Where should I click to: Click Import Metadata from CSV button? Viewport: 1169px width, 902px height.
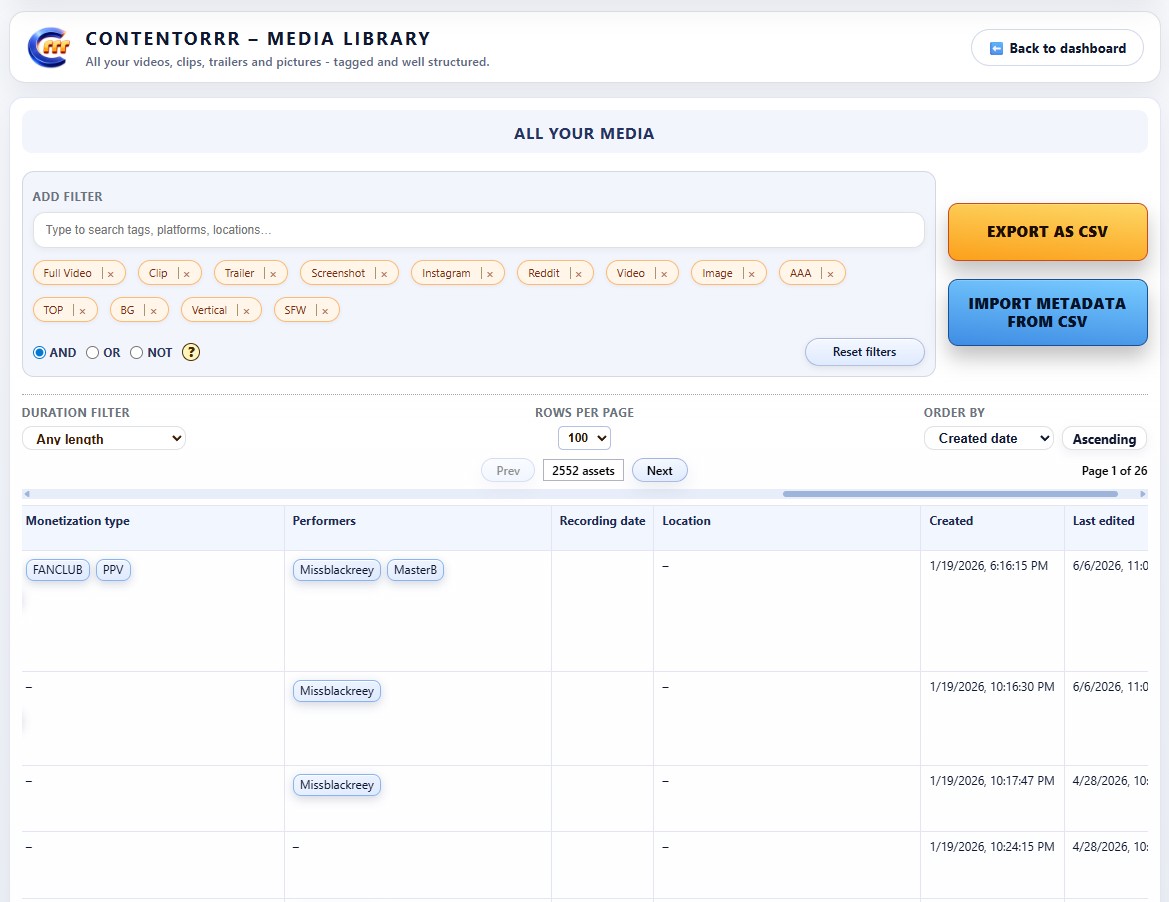pos(1047,312)
